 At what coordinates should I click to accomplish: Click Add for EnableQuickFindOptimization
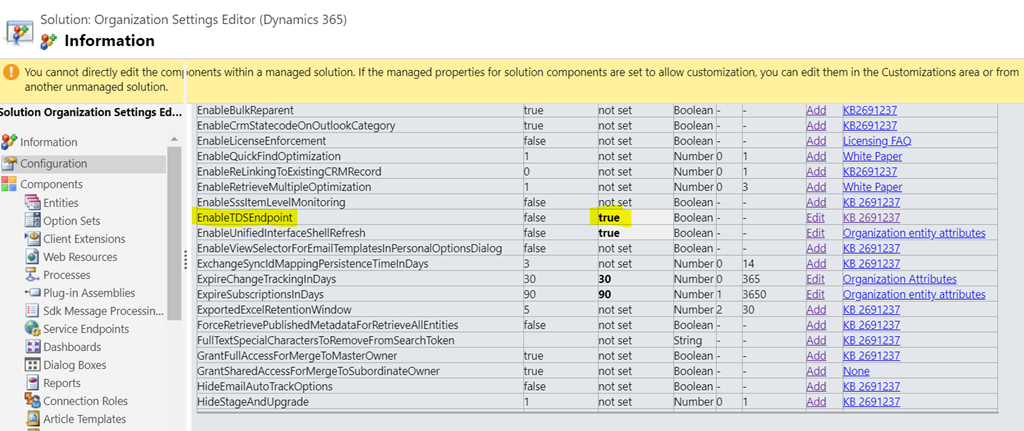816,156
